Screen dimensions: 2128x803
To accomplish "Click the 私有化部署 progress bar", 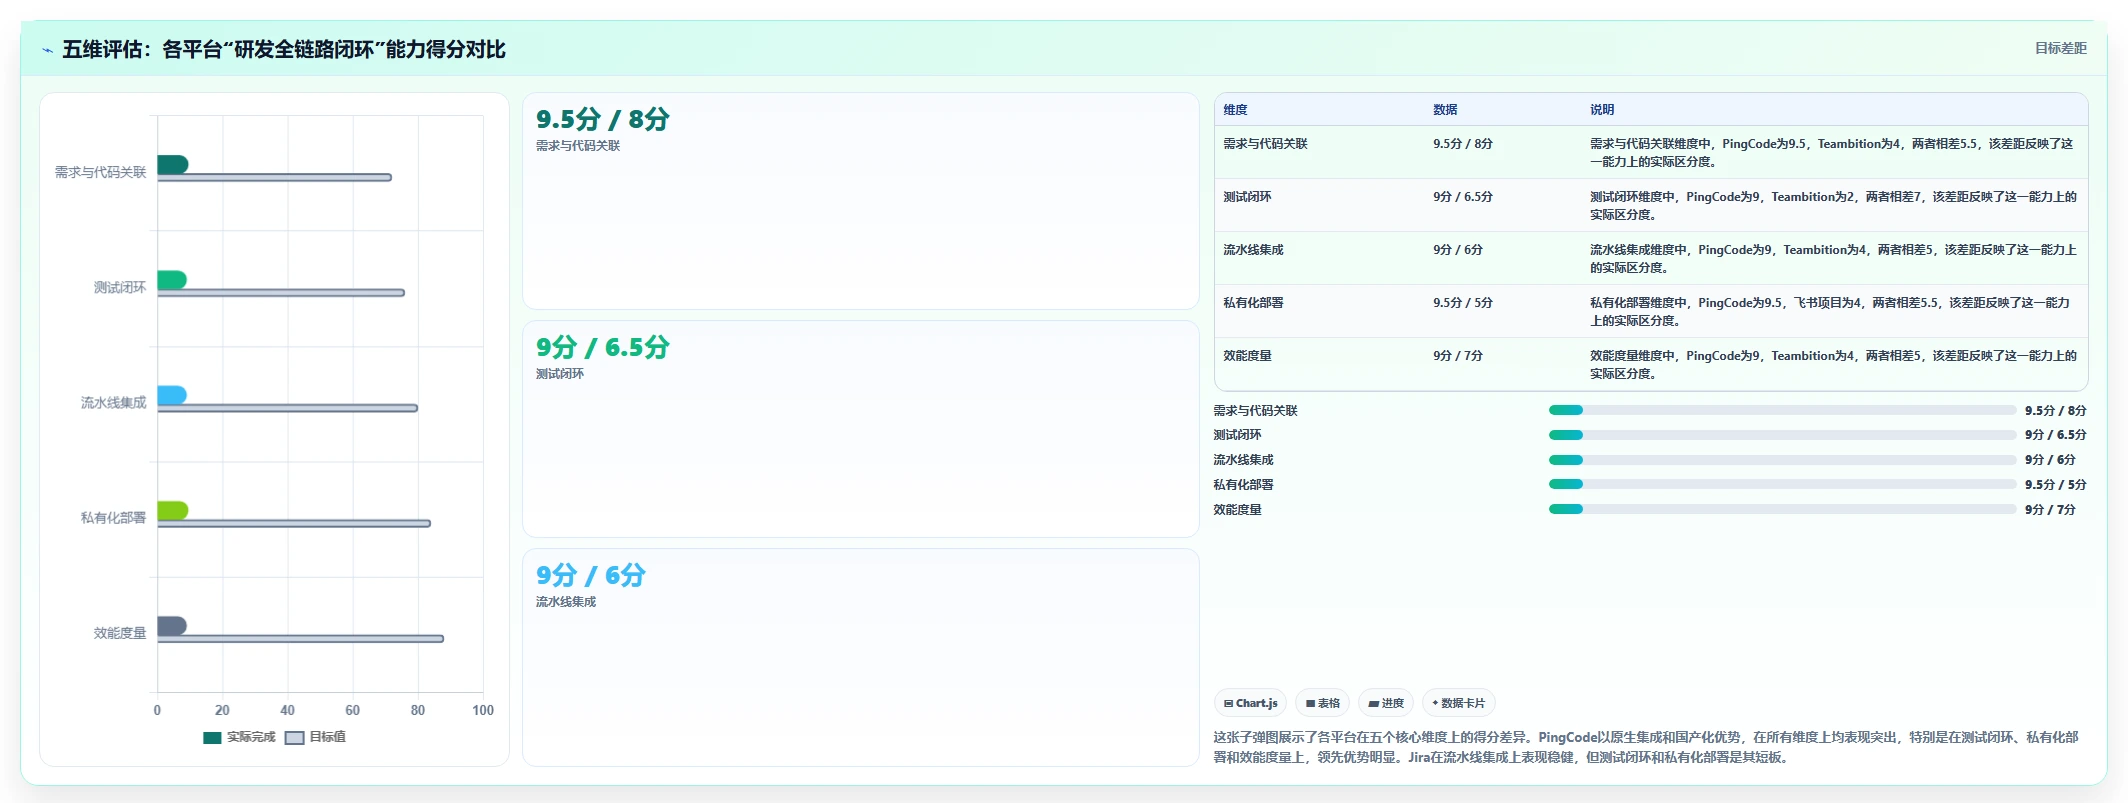I will point(1782,484).
